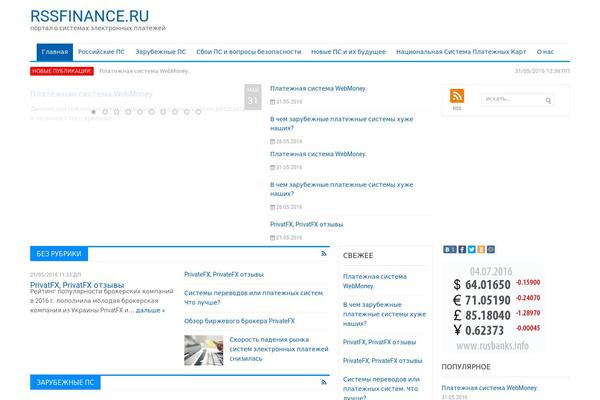The height and width of the screenshot is (400, 600).
Task: Click the grey 31 date badge
Action: [253, 97]
